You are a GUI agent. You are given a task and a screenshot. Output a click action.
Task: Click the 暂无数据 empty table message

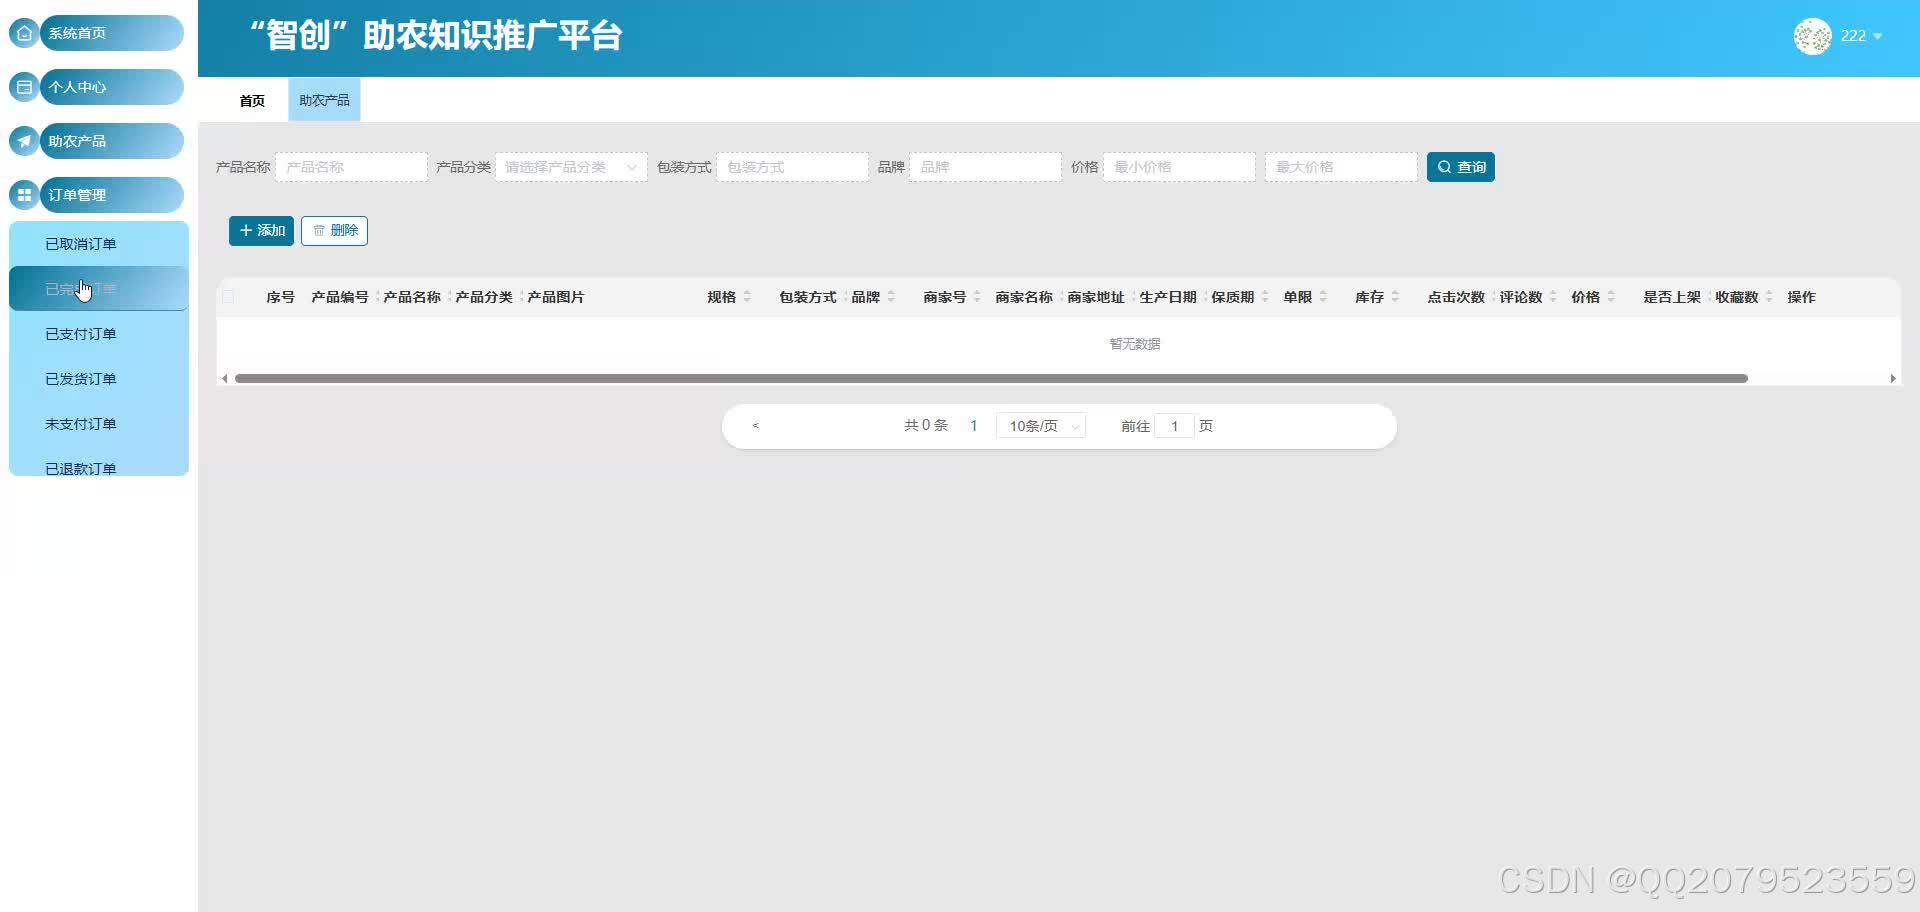(1135, 344)
